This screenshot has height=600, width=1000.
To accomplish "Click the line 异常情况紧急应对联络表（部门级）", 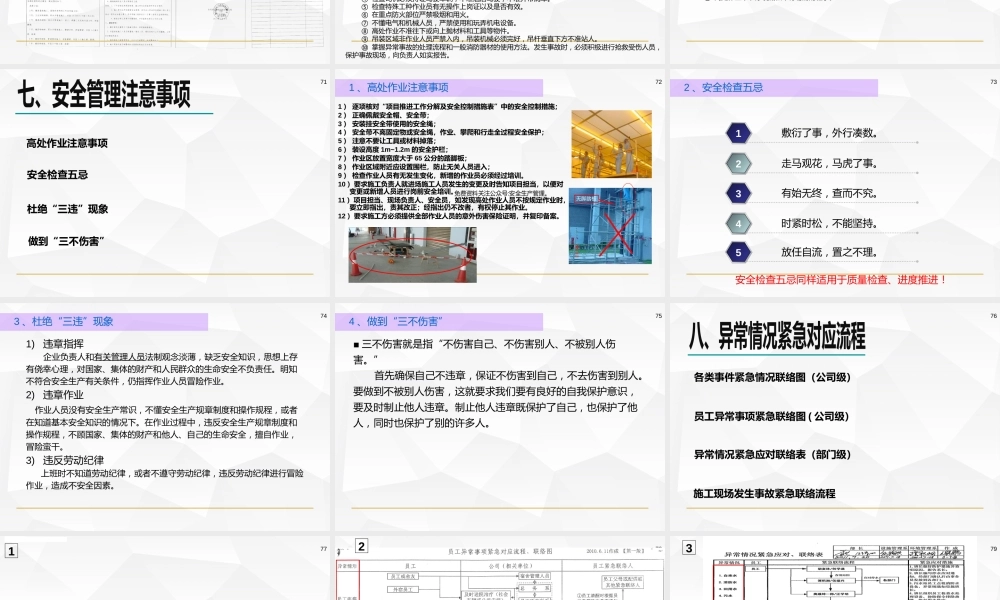I will [x=772, y=455].
